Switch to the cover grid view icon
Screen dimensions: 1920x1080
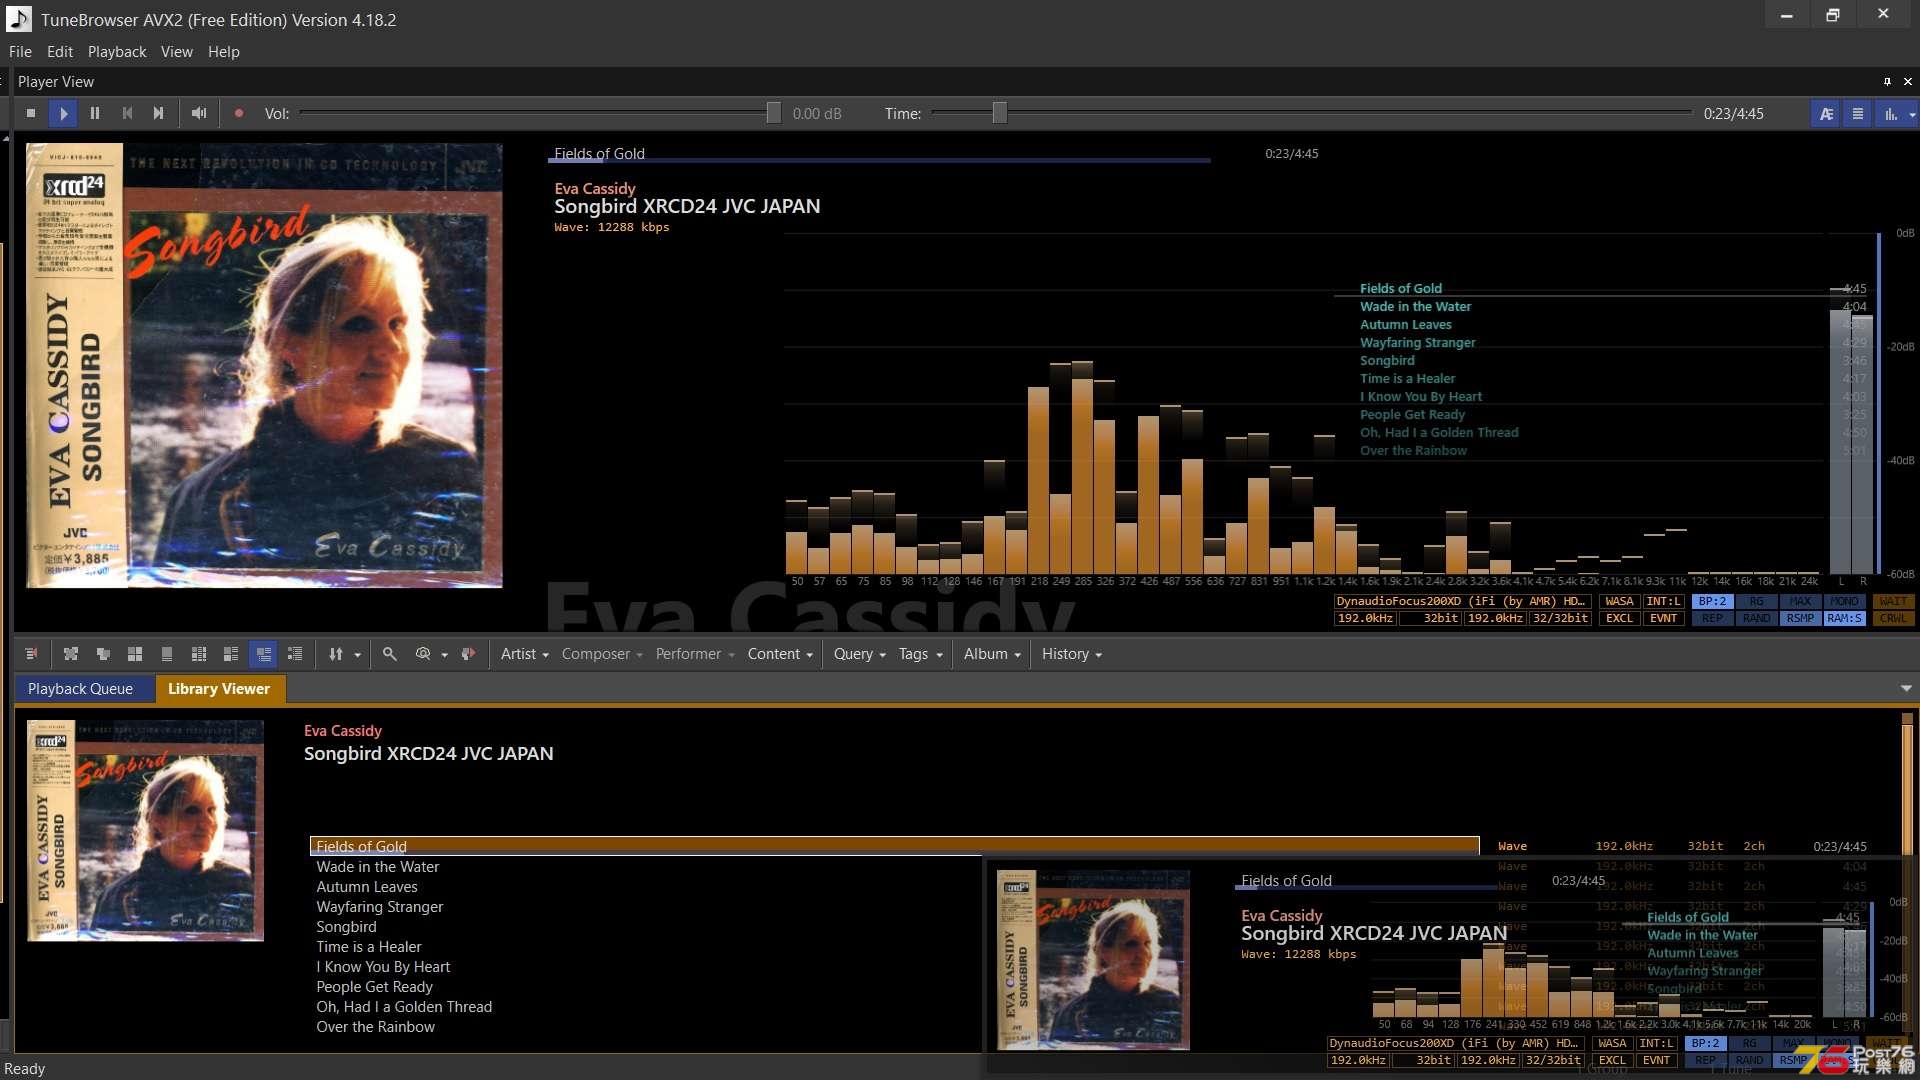click(x=135, y=654)
